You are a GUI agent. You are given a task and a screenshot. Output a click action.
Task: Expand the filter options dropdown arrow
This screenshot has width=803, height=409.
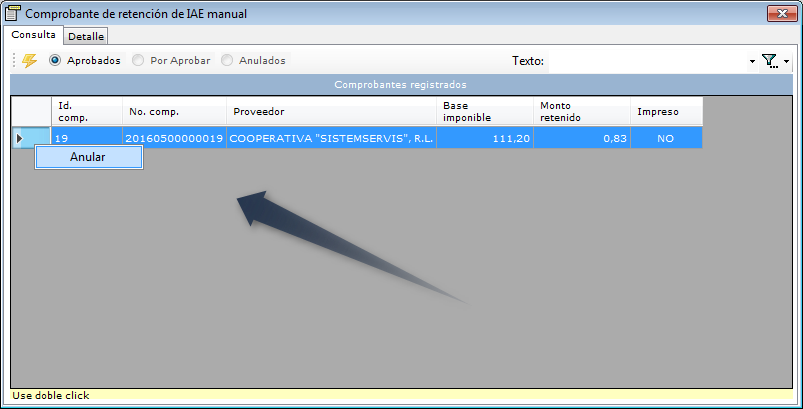[786, 61]
